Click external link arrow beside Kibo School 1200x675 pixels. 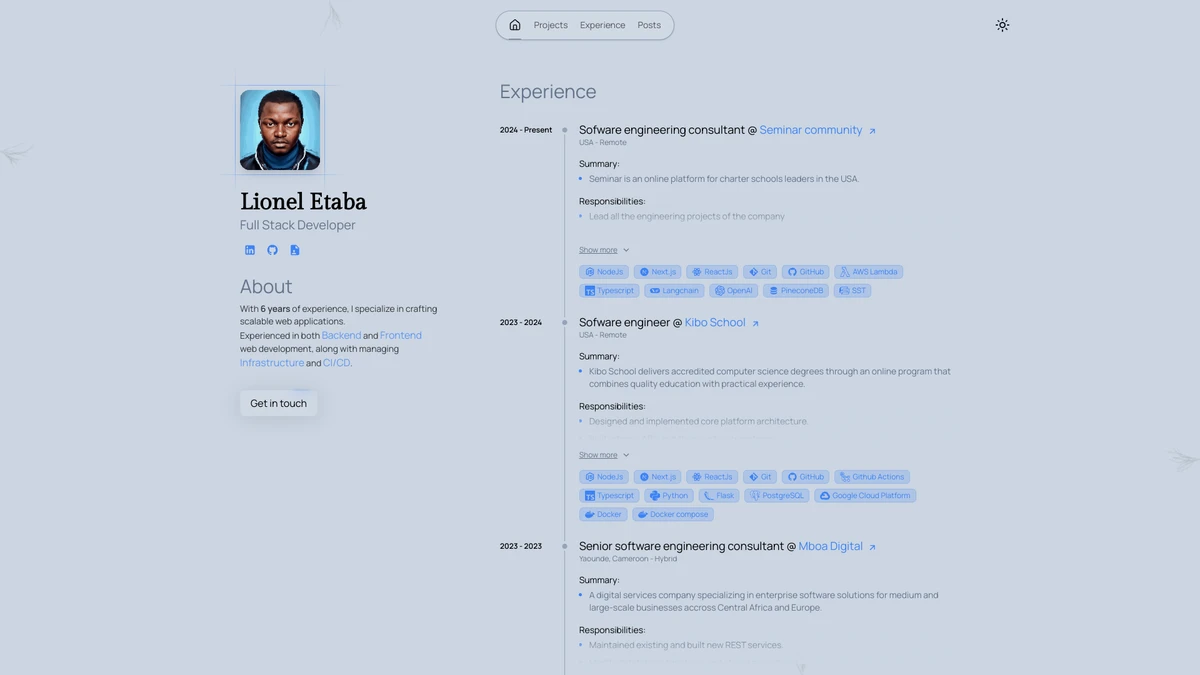pos(755,323)
